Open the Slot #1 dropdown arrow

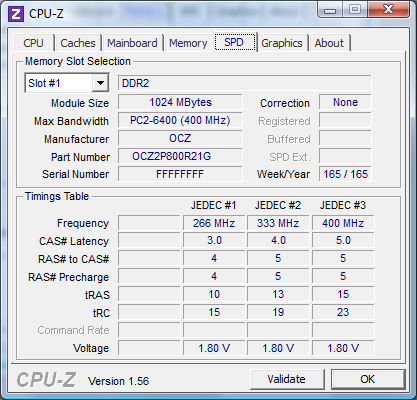point(100,83)
